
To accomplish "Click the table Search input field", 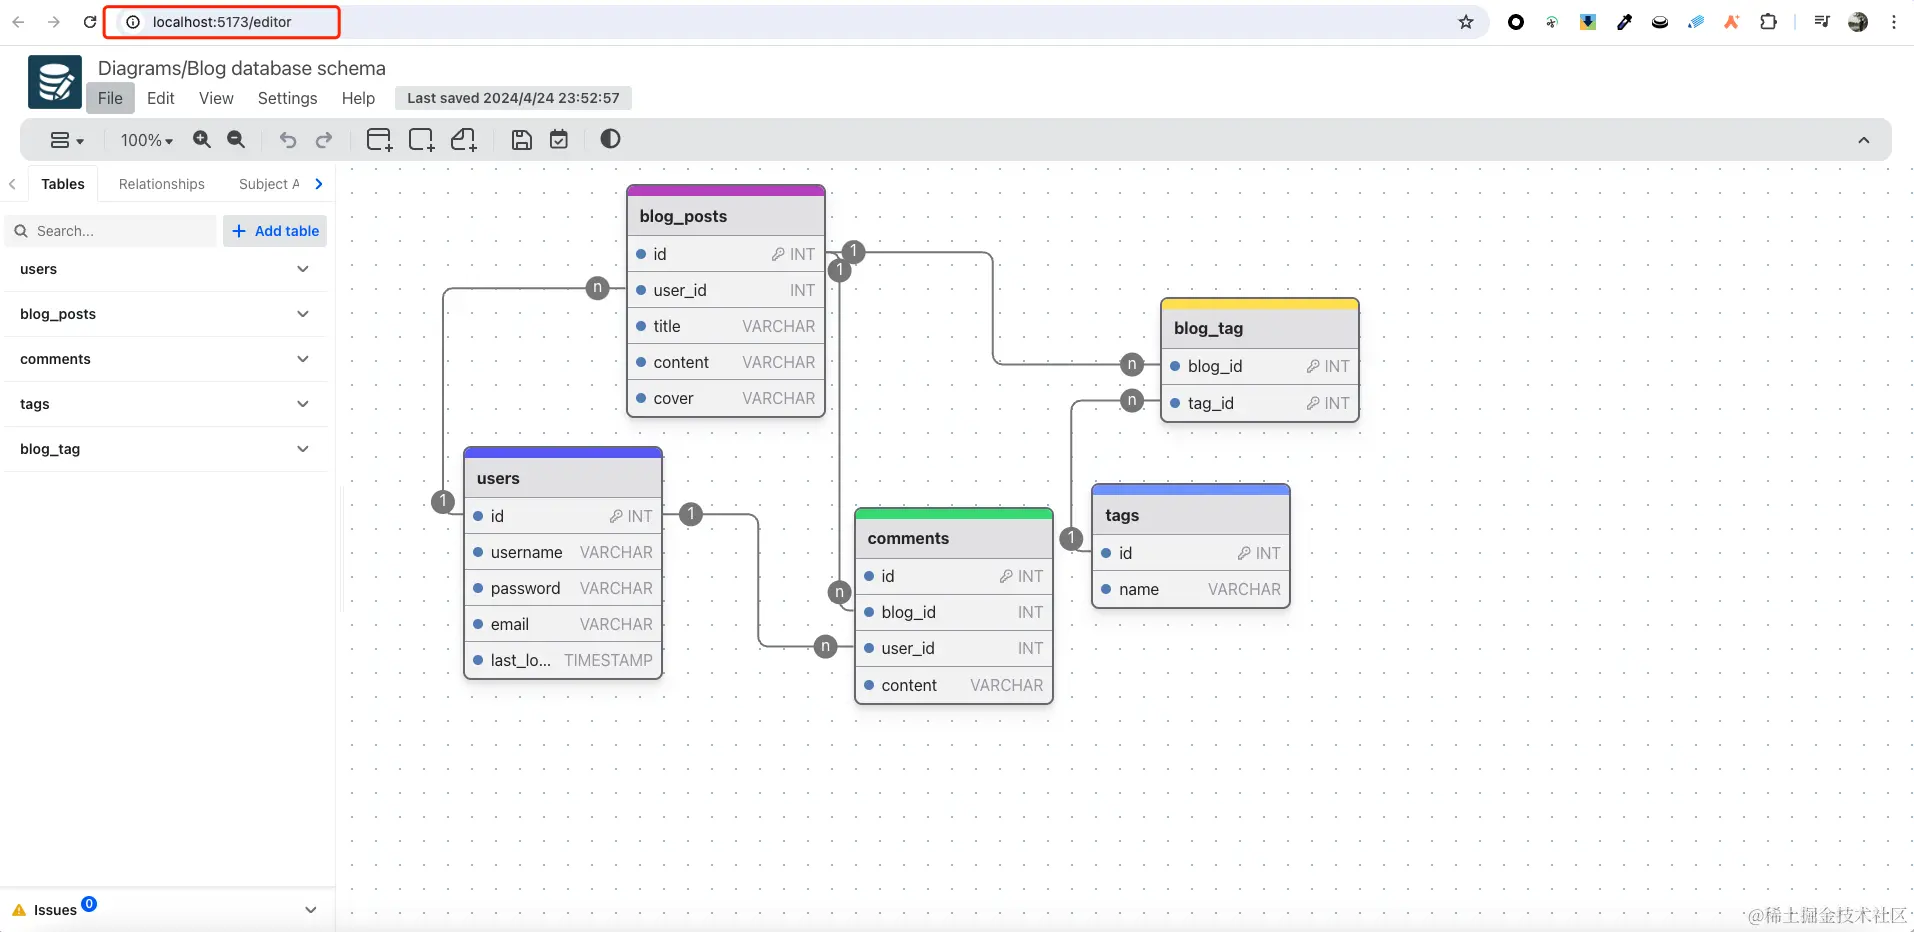I will [x=112, y=231].
